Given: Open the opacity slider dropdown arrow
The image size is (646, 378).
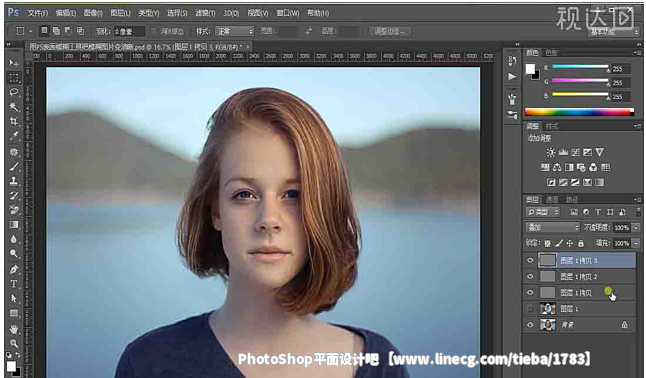Looking at the screenshot, I should [636, 227].
